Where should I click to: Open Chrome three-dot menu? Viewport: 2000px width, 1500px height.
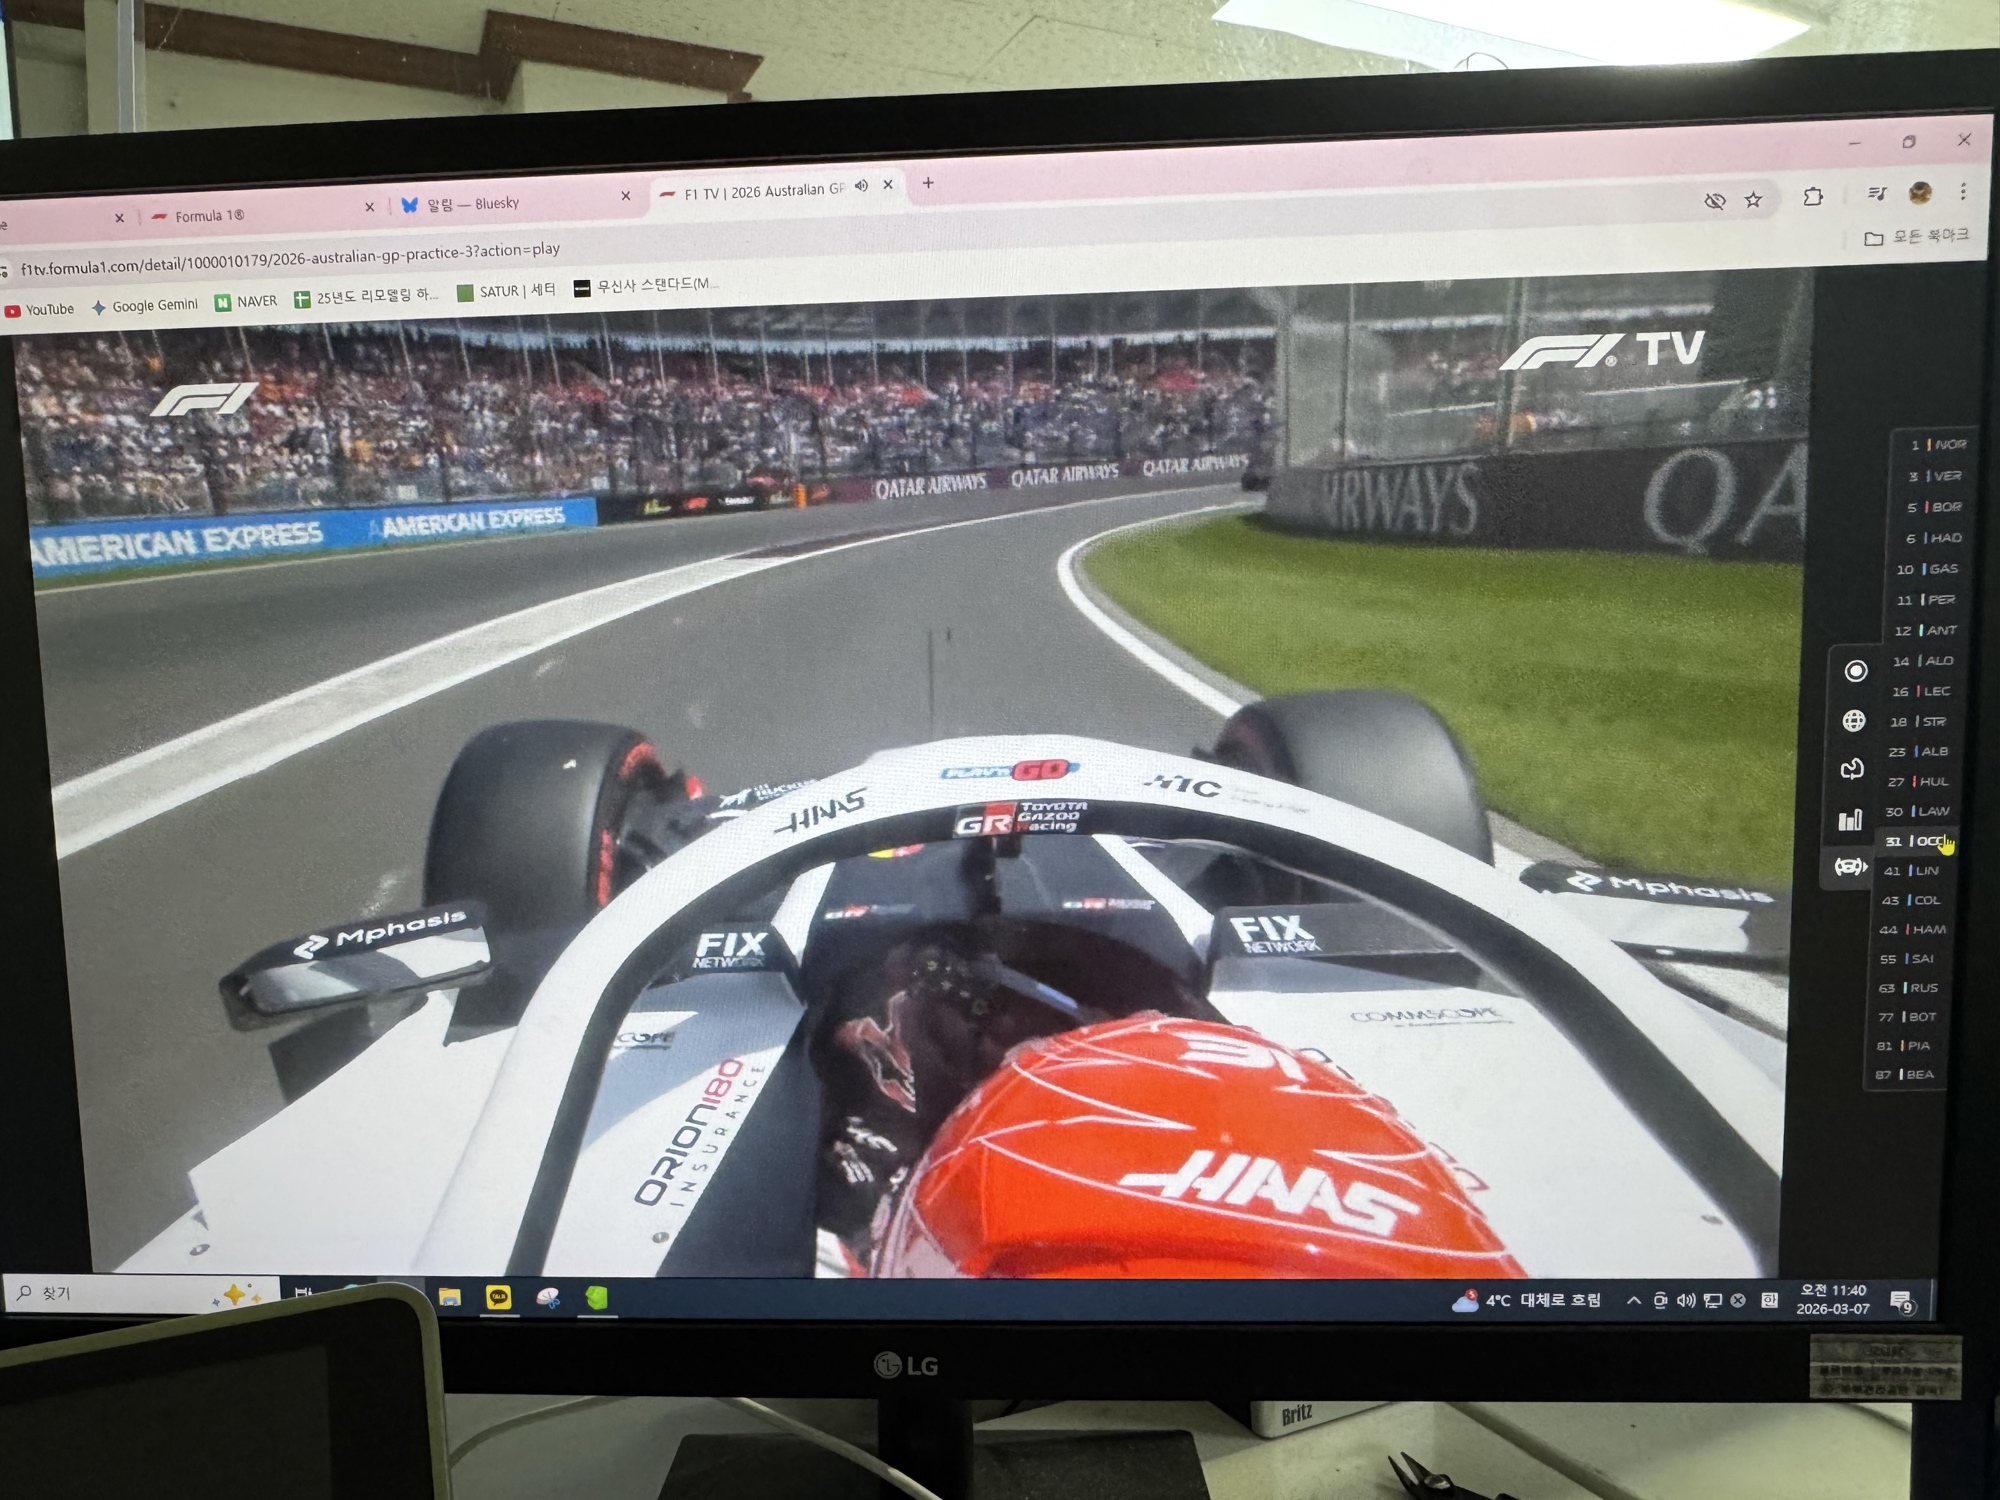click(x=1963, y=191)
